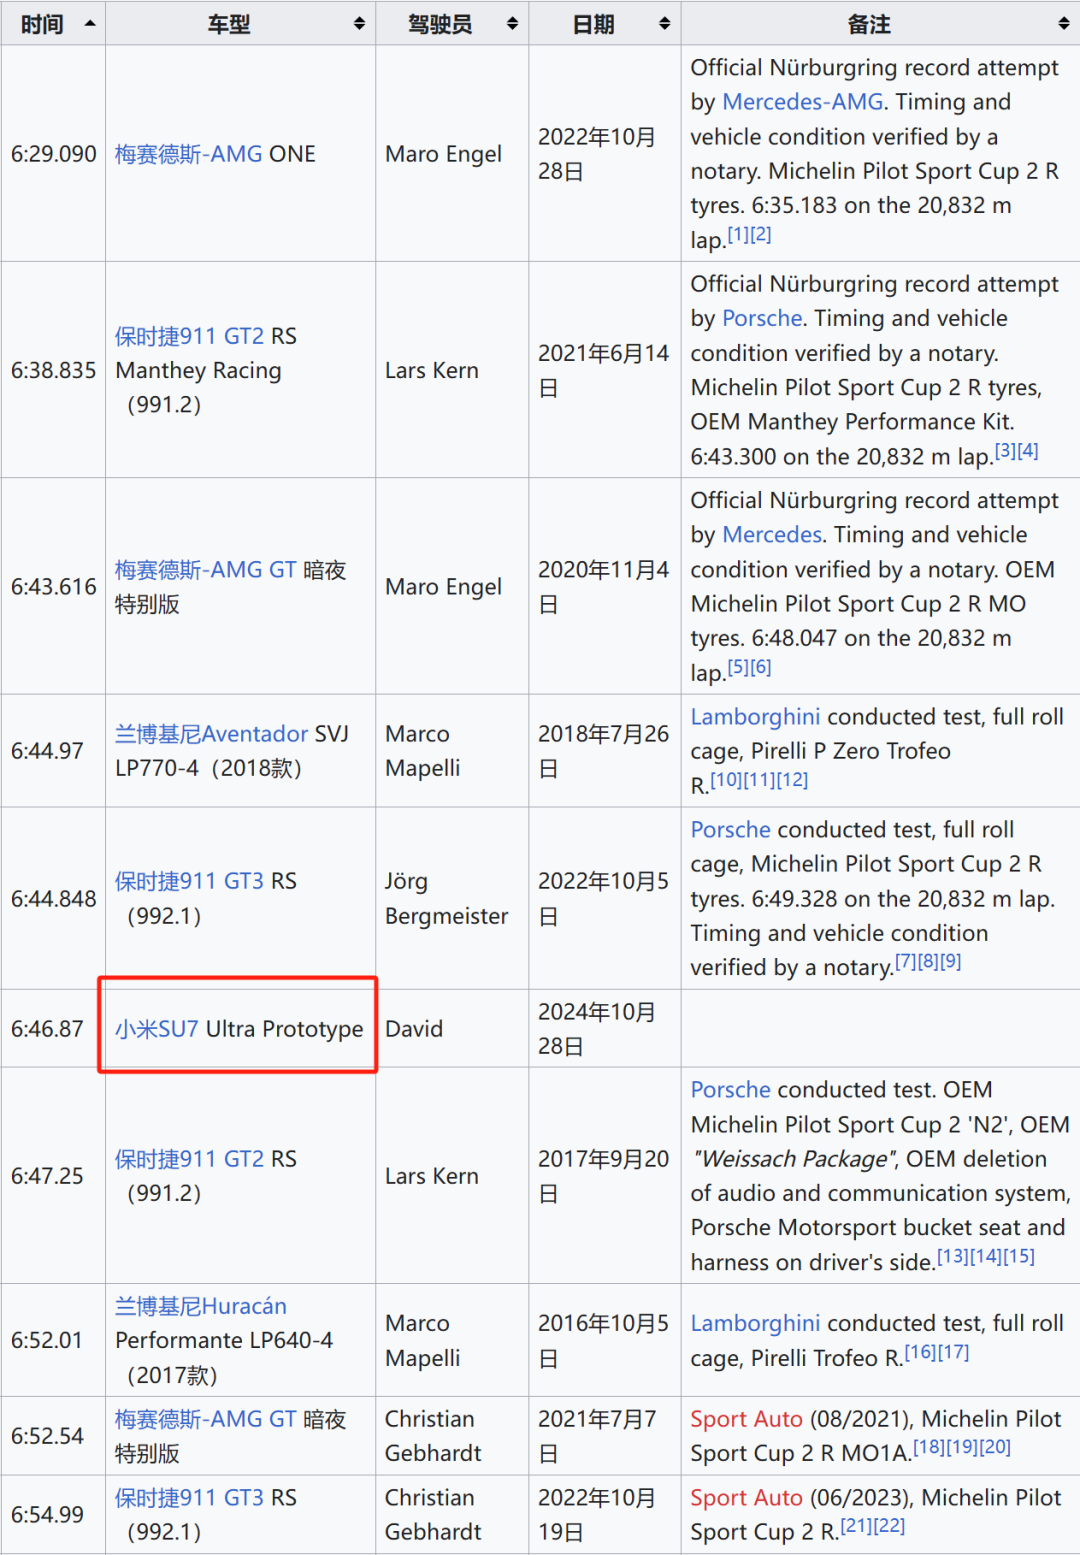Open 梅赛德斯-AMG ONE car link
Screen dimensions: 1080x1555
tap(189, 154)
